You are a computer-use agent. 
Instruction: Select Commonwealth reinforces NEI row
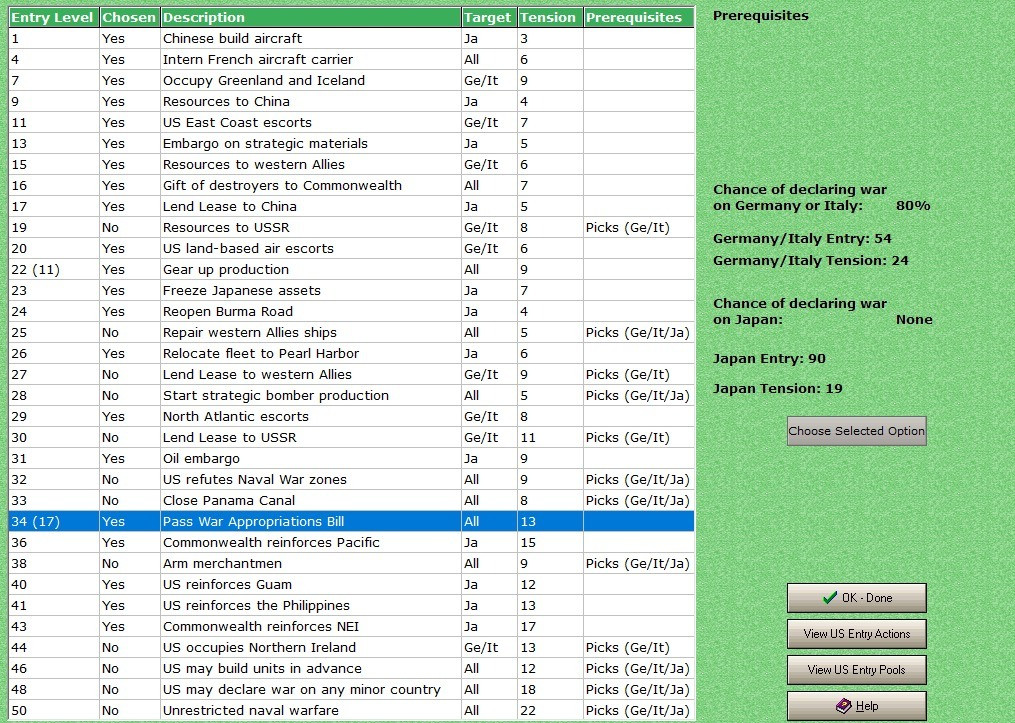351,627
